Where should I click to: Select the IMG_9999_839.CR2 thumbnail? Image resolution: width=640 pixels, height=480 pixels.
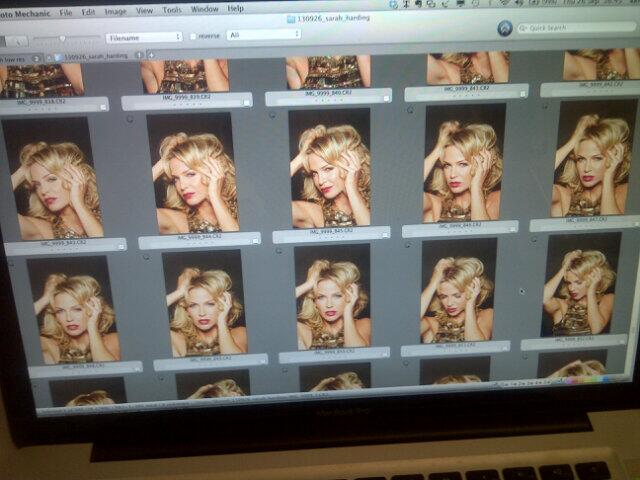coord(185,76)
